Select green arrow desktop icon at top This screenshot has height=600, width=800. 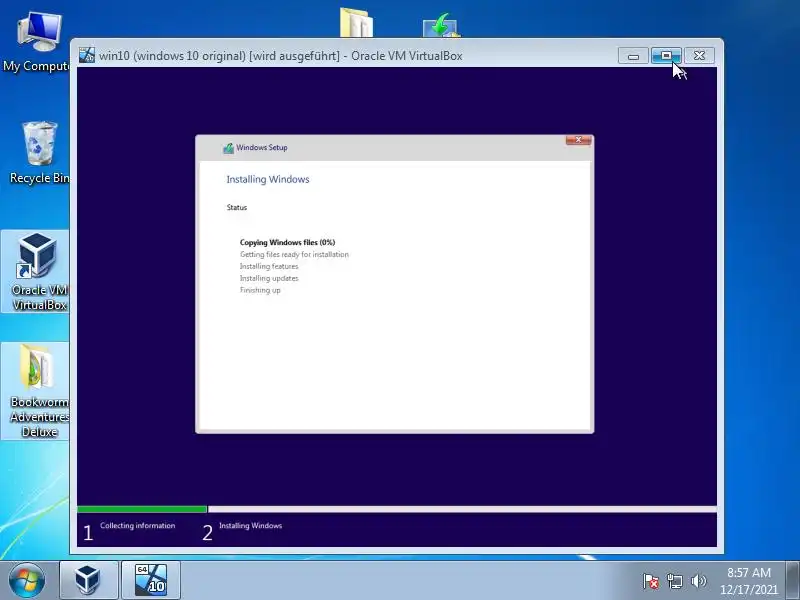pos(441,26)
